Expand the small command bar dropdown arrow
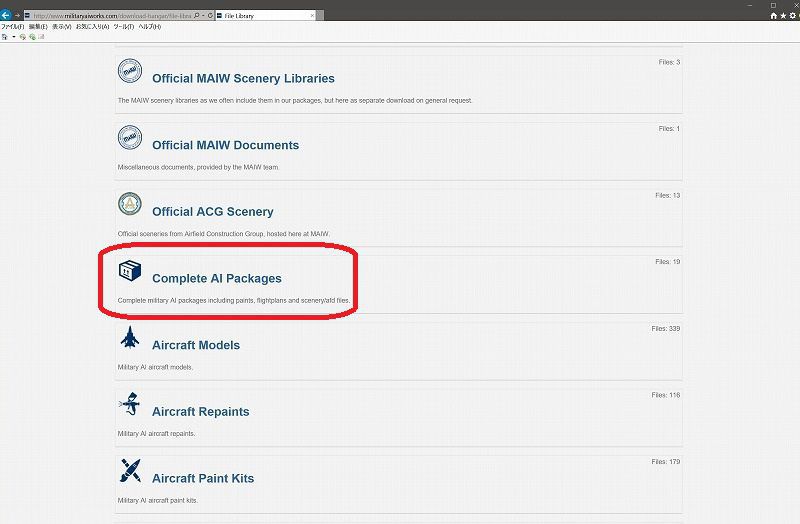This screenshot has width=800, height=524. point(14,37)
